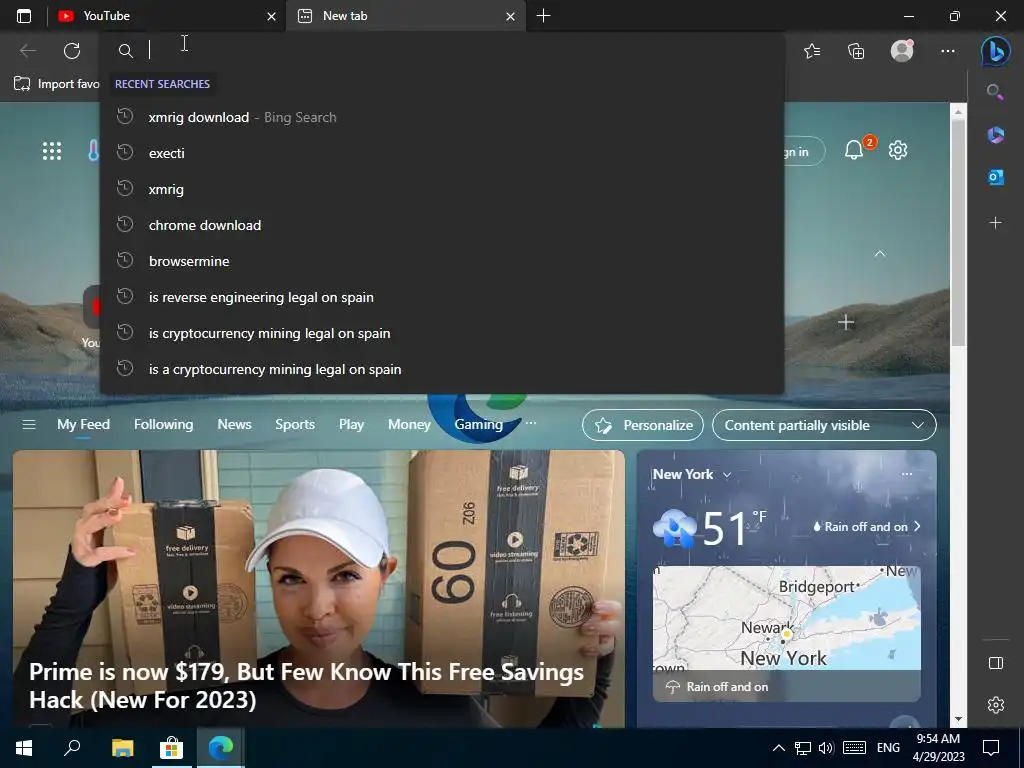Open weather card more options
The height and width of the screenshot is (768, 1024).
pyautogui.click(x=906, y=474)
